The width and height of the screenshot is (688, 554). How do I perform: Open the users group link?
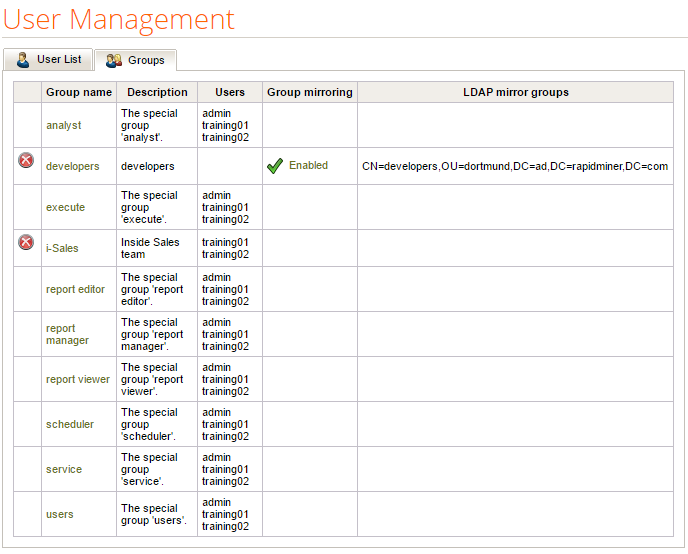60,515
